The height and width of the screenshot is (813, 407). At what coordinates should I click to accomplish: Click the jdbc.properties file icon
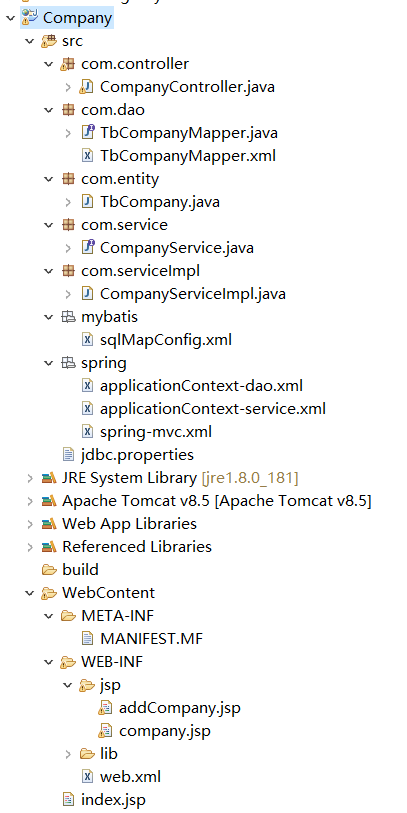pyautogui.click(x=68, y=455)
